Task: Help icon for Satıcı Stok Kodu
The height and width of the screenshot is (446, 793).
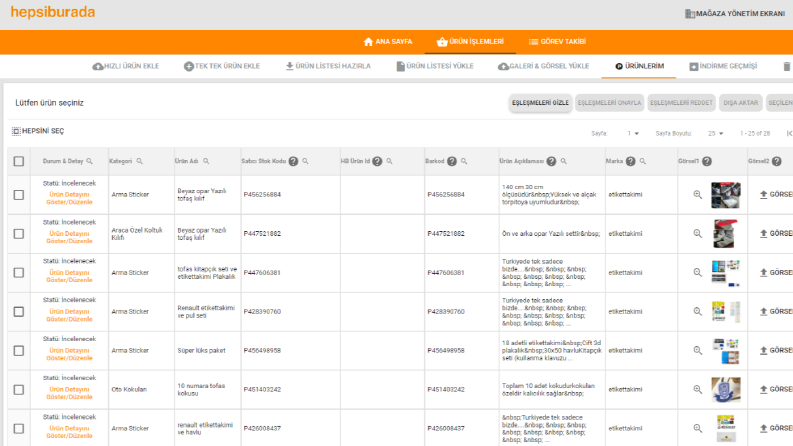Action: coord(293,161)
